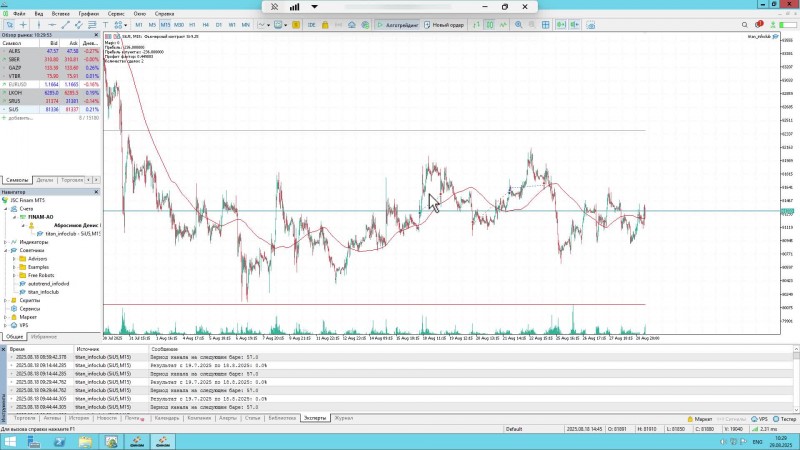
Task: Switch chart to candlestick display icon
Action: click(490, 24)
